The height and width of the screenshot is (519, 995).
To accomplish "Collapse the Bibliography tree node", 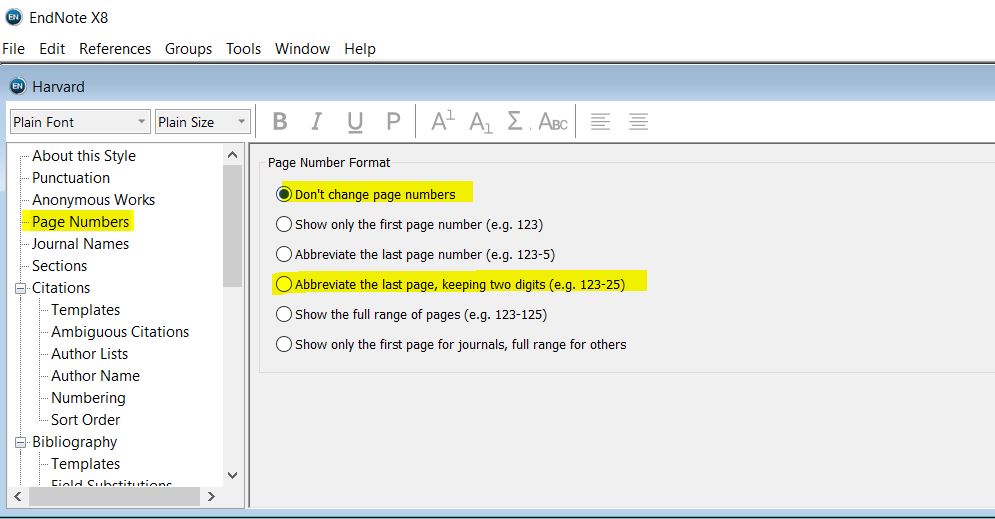I will (x=20, y=442).
